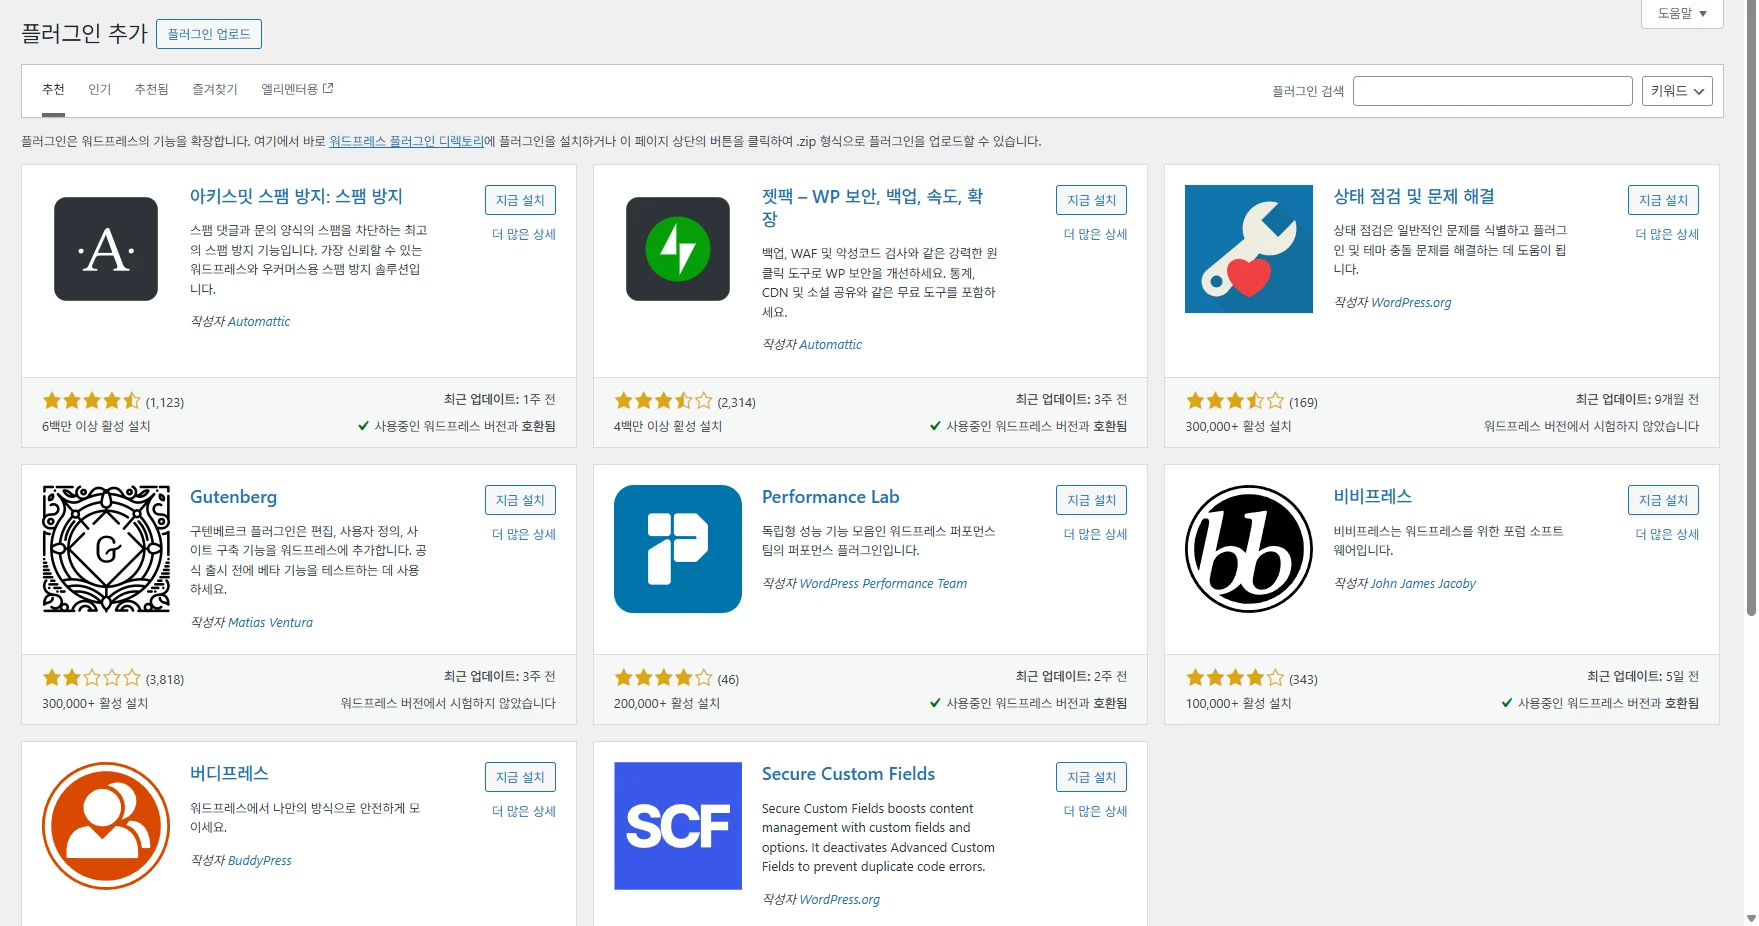Install Jetpack with 지금 설치 button
1759x926 pixels.
coord(1091,200)
